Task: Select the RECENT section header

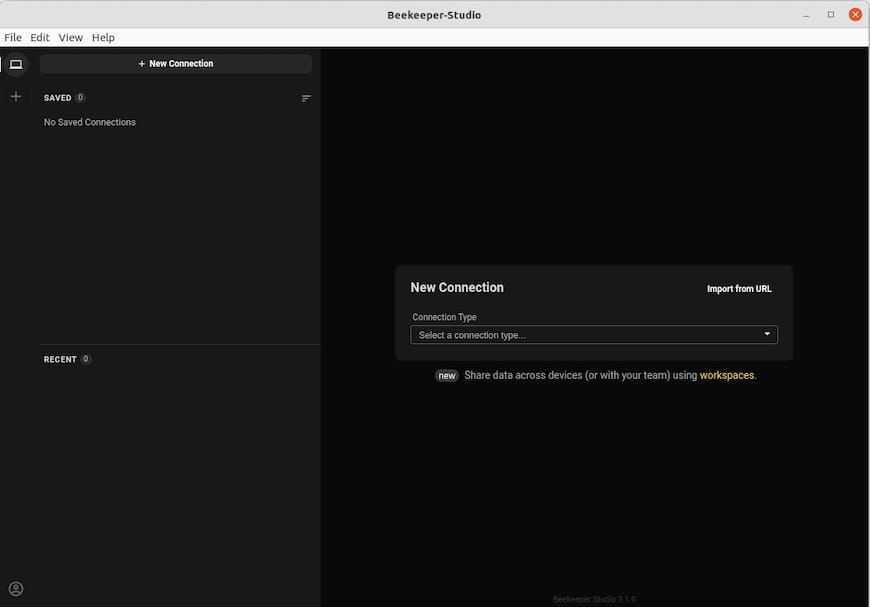Action: point(60,360)
